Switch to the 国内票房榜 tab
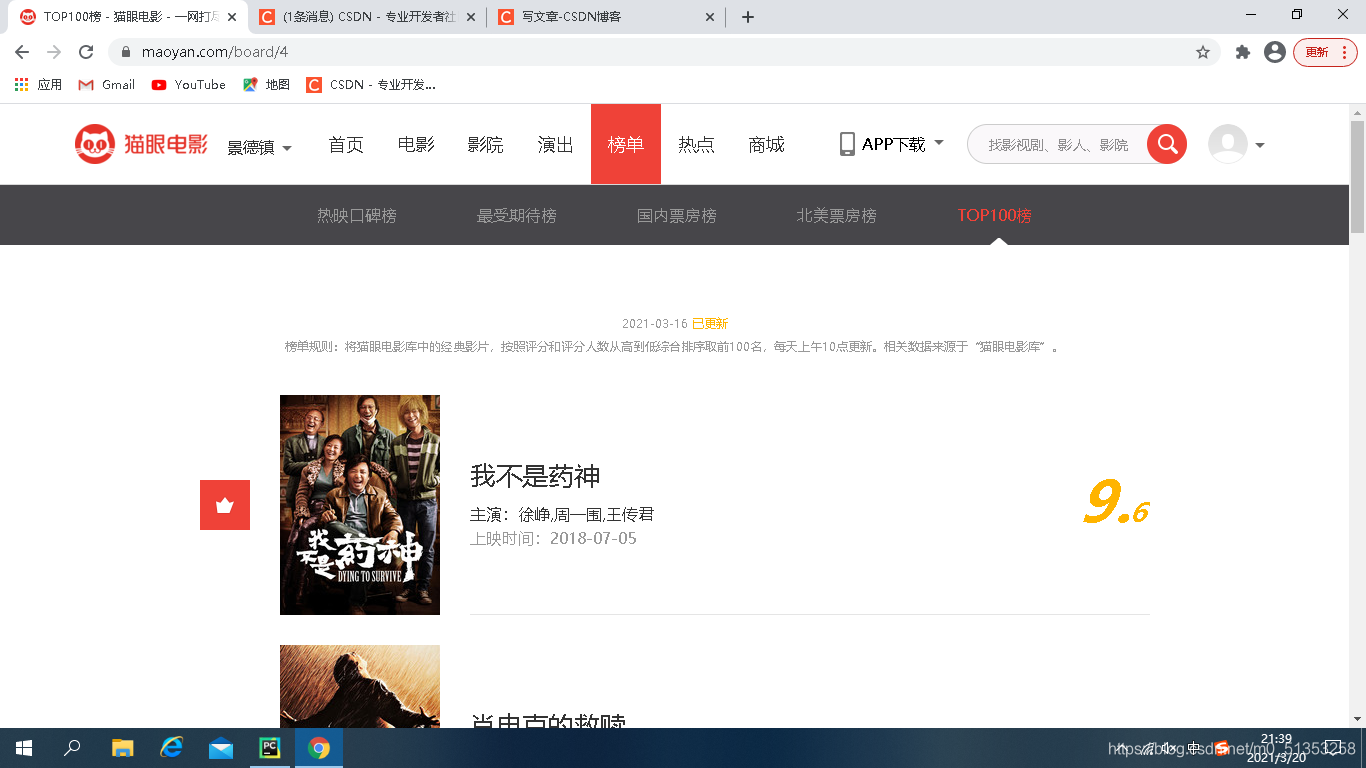The image size is (1366, 768). pos(677,215)
